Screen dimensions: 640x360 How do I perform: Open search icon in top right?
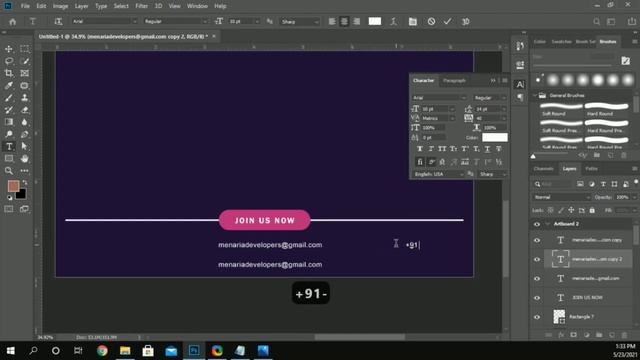pyautogui.click(x=596, y=22)
